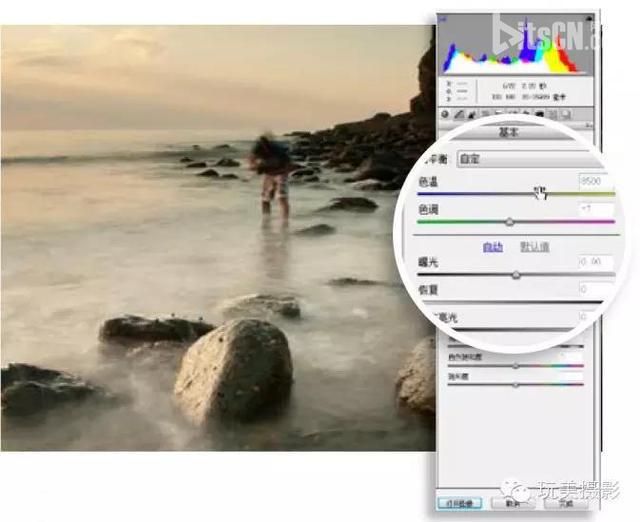Open the 白平衡 dropdown showing 自定

coord(531,159)
